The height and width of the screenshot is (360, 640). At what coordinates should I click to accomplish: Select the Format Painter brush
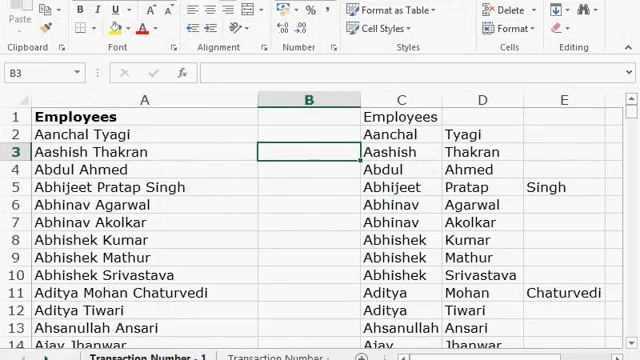[x=46, y=28]
